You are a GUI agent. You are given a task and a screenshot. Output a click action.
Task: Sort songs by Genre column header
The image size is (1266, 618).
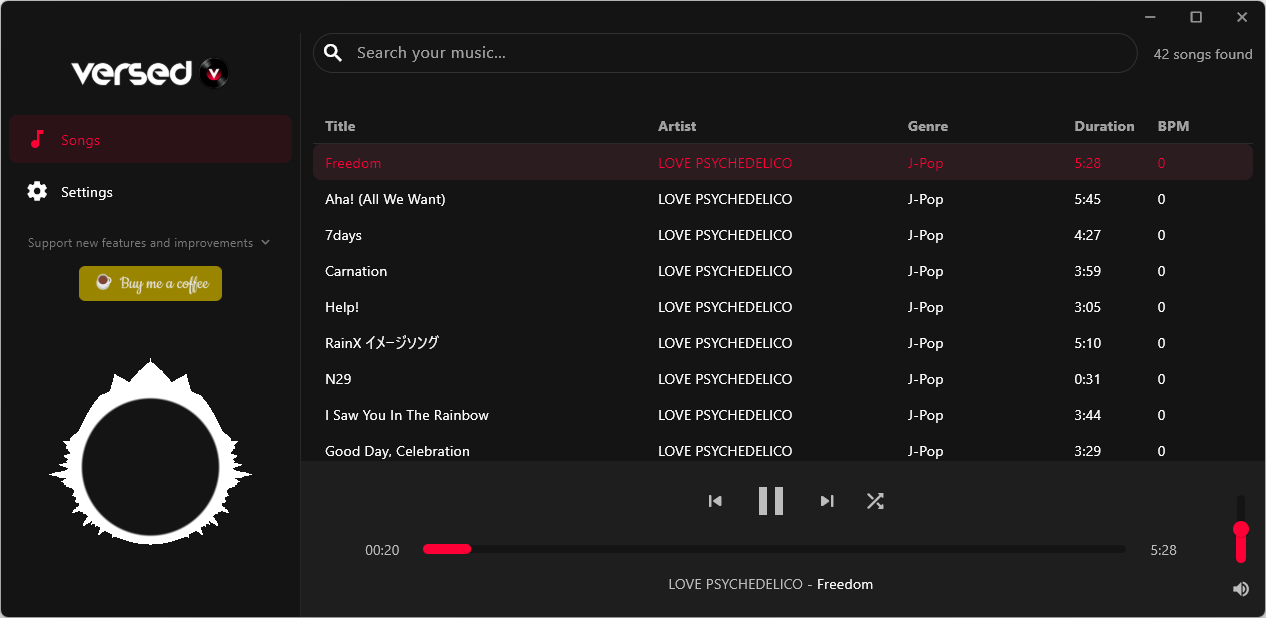pyautogui.click(x=928, y=126)
